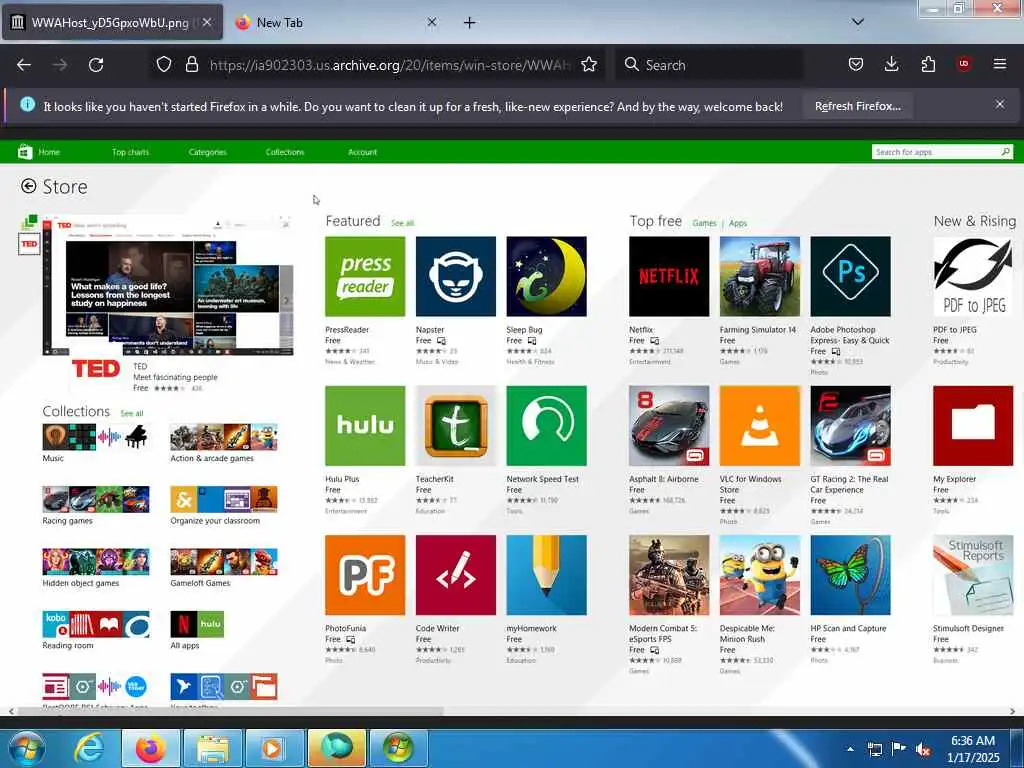Open the Top charts menu
Viewport: 1024px width, 768px height.
pyautogui.click(x=131, y=152)
